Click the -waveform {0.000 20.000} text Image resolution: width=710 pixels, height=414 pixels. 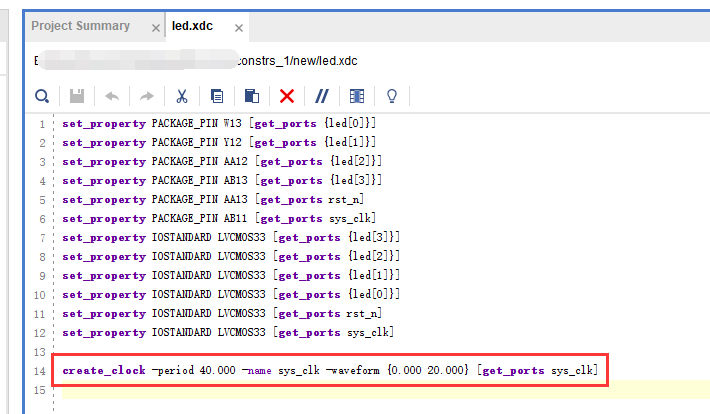point(398,371)
